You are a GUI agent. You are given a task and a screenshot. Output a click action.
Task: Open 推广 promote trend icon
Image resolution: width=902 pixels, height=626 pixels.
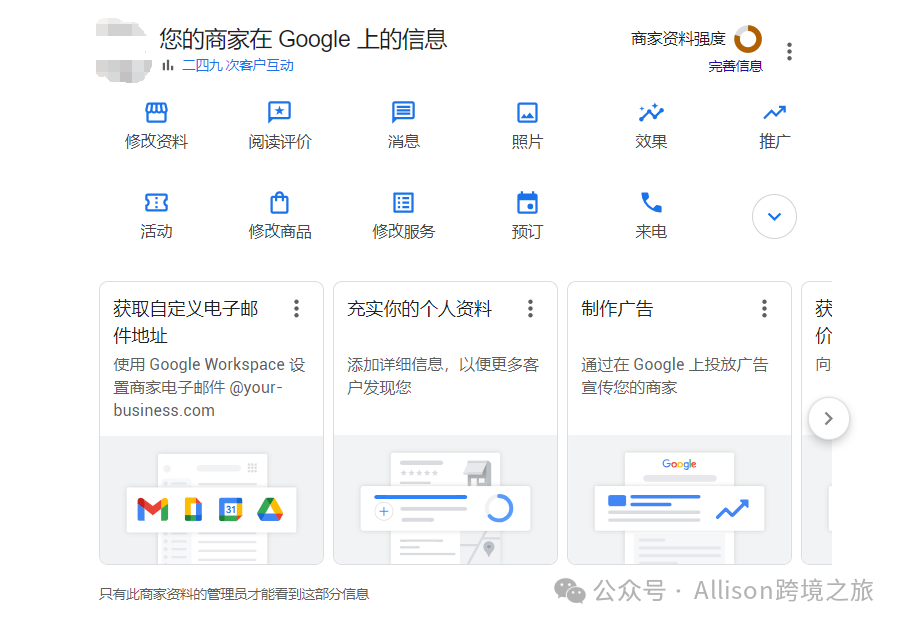[774, 112]
